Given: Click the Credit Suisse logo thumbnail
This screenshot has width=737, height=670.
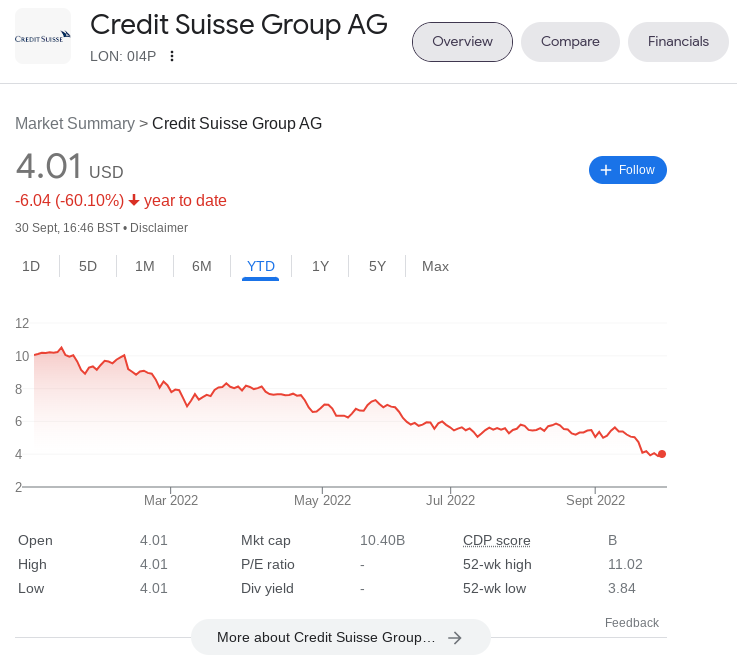Looking at the screenshot, I should point(43,36).
